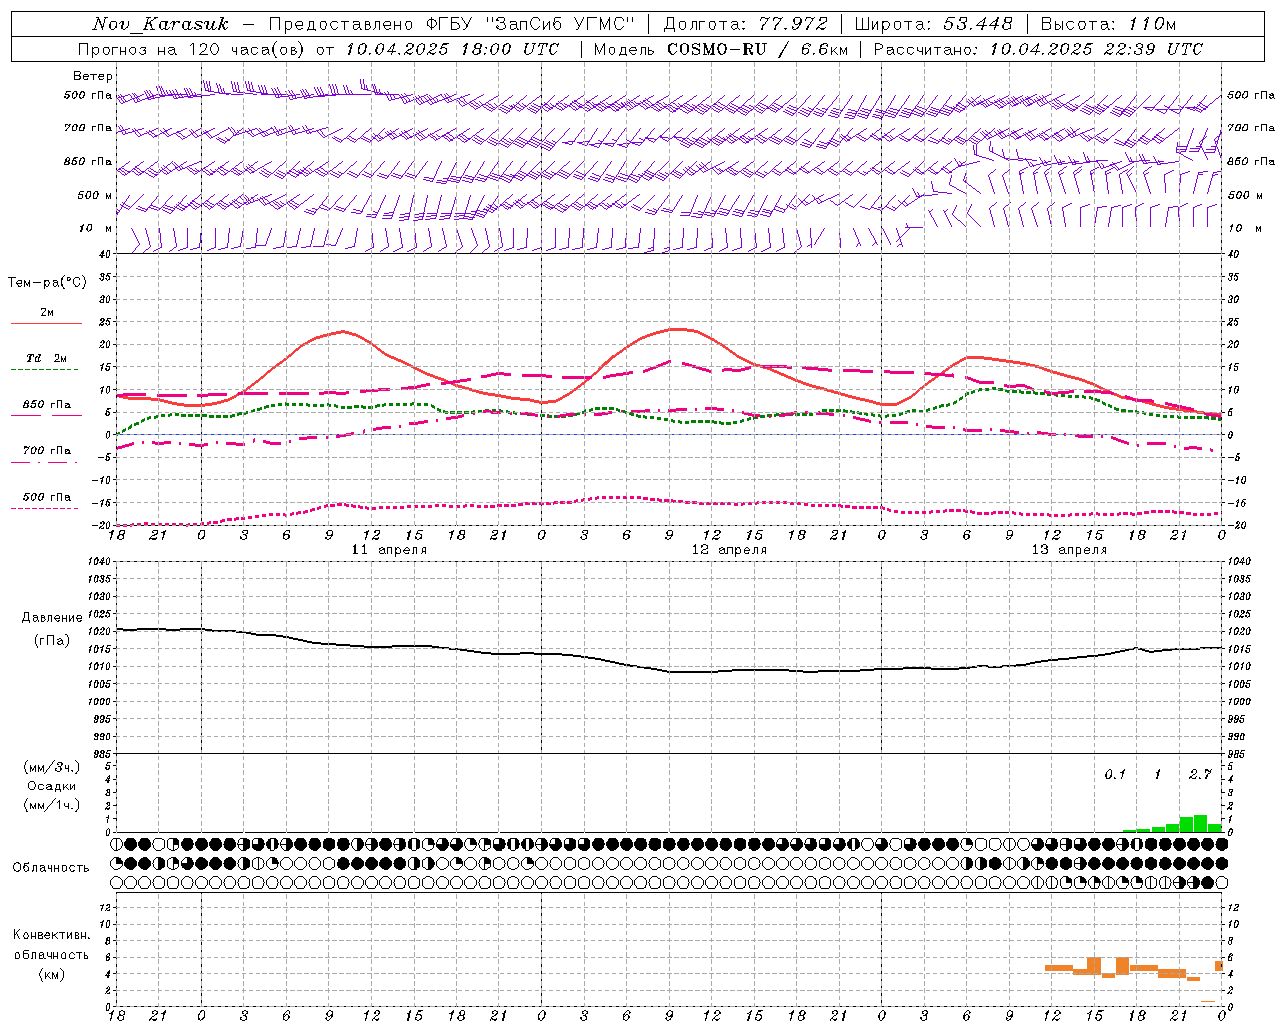Click '850 гПа' temperature legend entry
This screenshot has height=1024, width=1280.
coord(47,405)
